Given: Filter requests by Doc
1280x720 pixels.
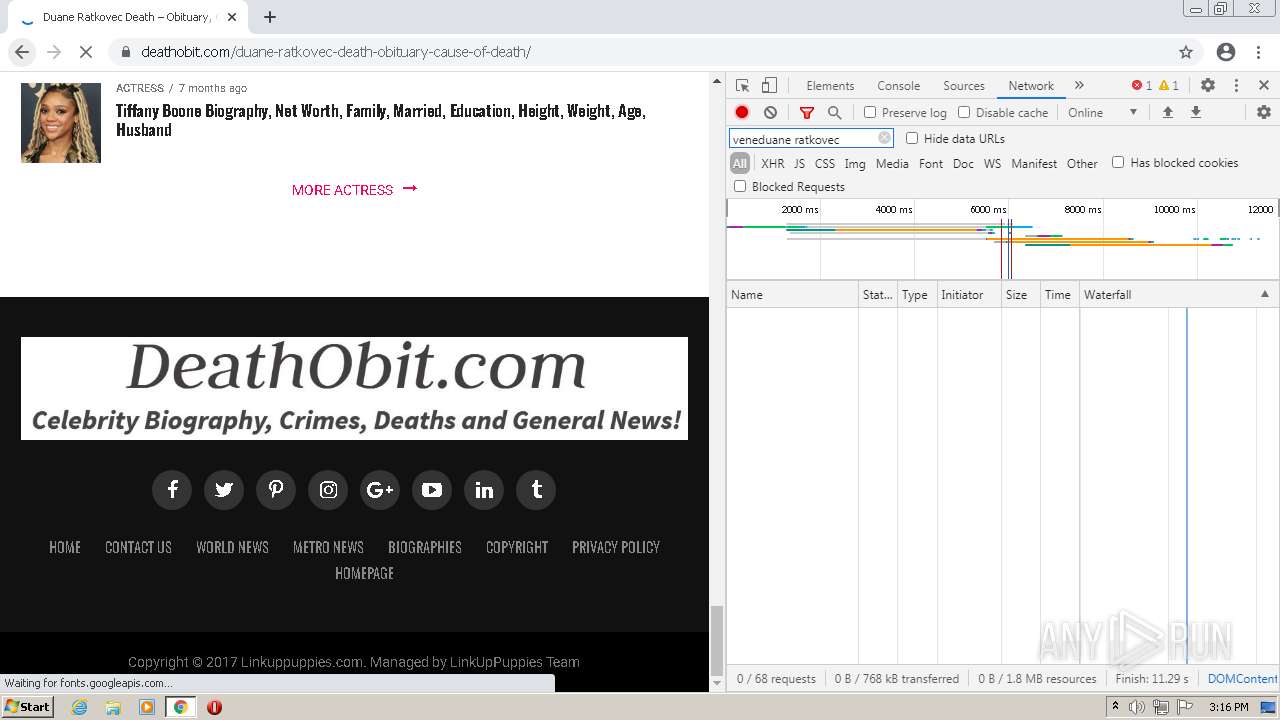Looking at the screenshot, I should click(963, 164).
